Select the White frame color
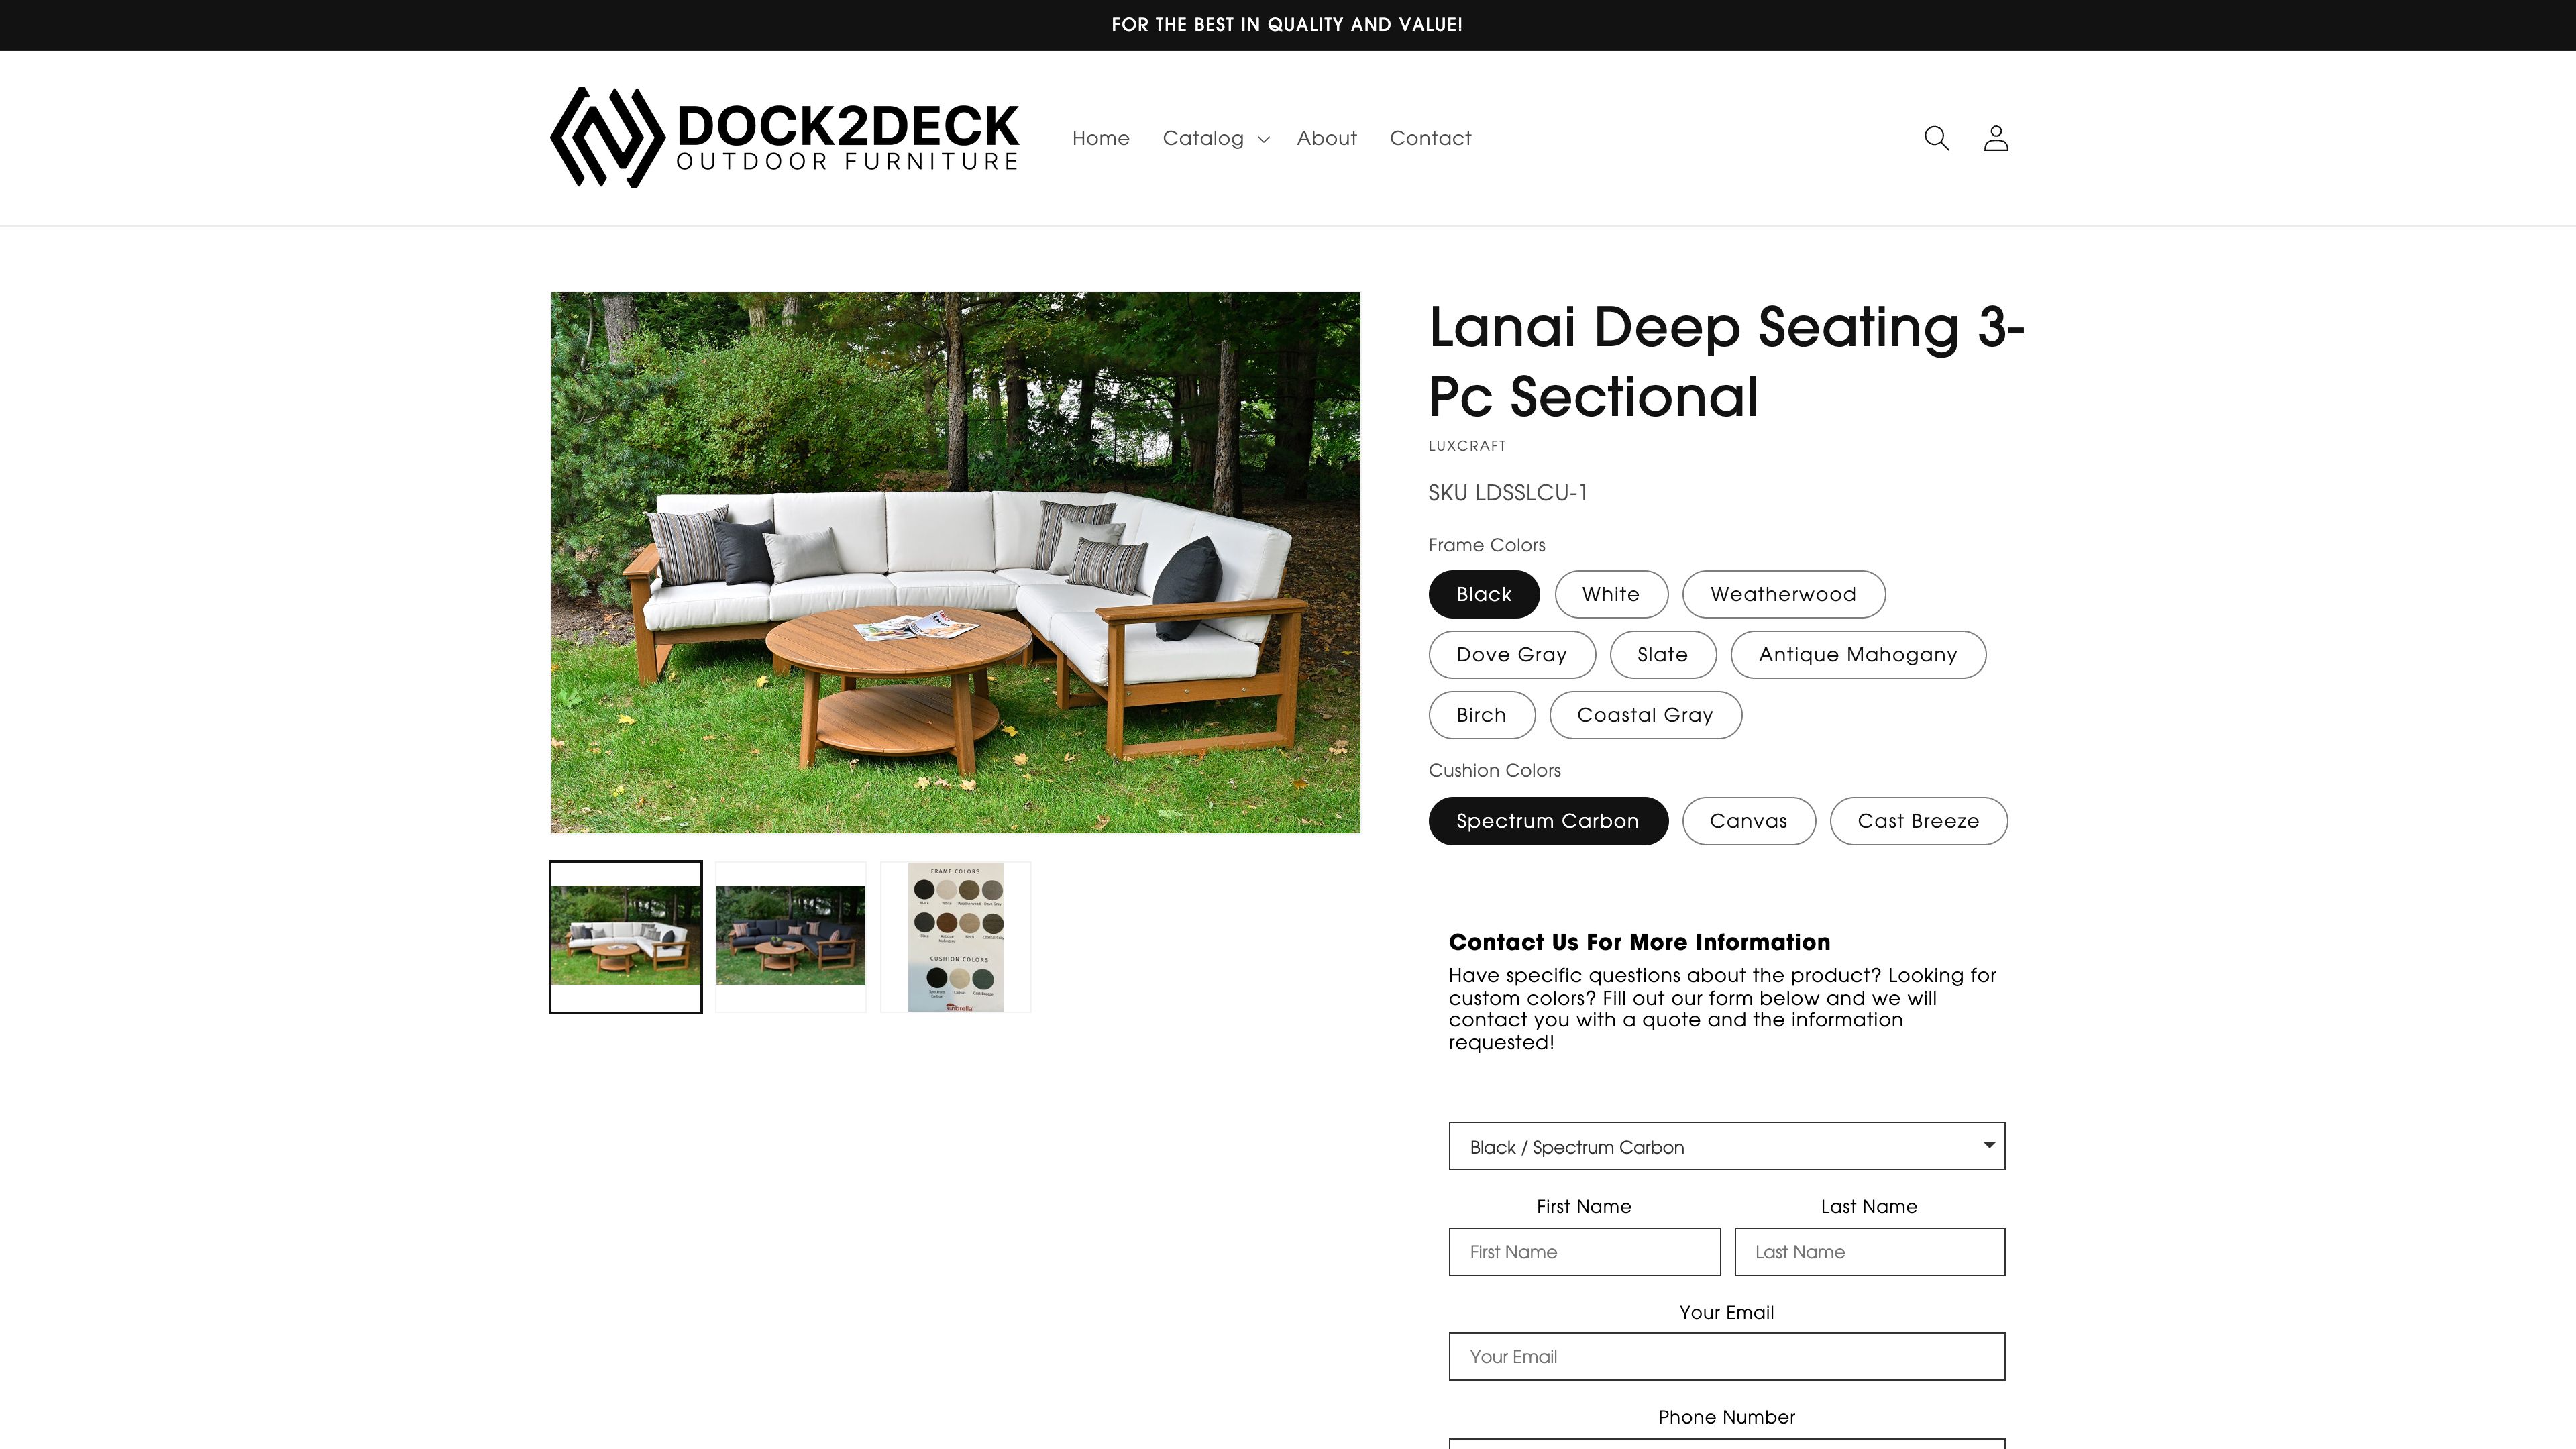This screenshot has width=2576, height=1449. [1610, 594]
